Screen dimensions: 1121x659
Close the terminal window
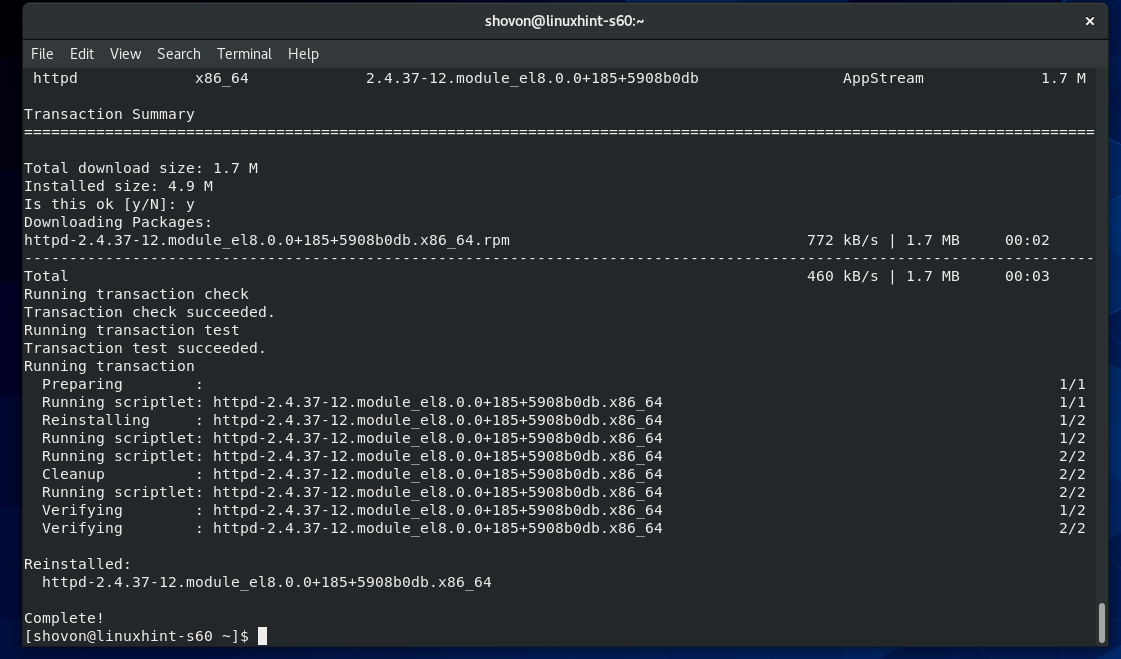click(1090, 21)
